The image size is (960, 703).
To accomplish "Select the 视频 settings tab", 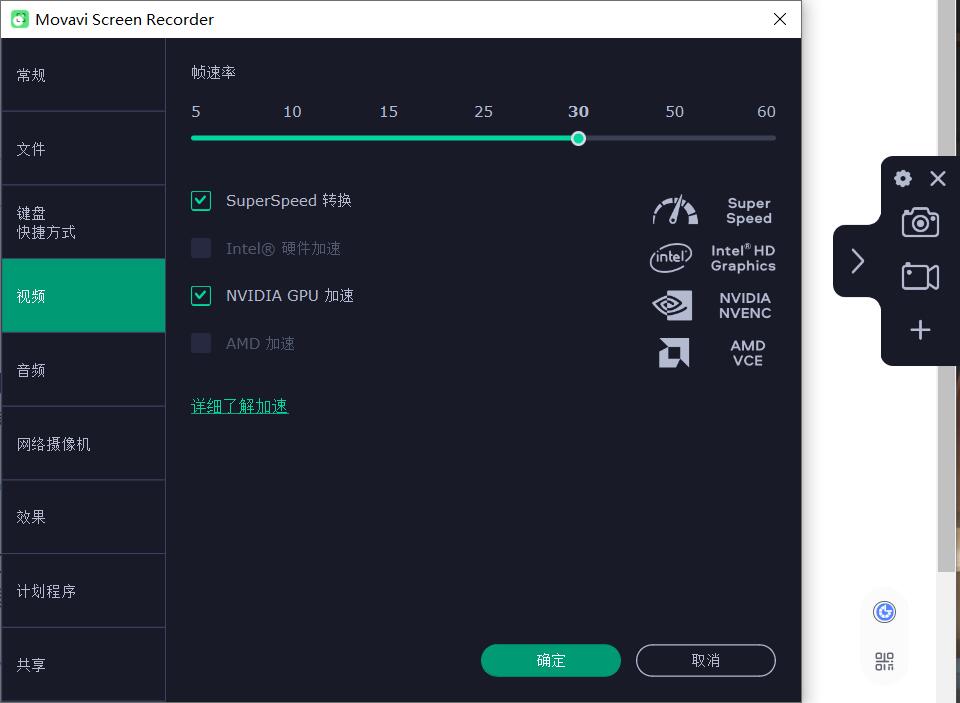I will pyautogui.click(x=83, y=296).
